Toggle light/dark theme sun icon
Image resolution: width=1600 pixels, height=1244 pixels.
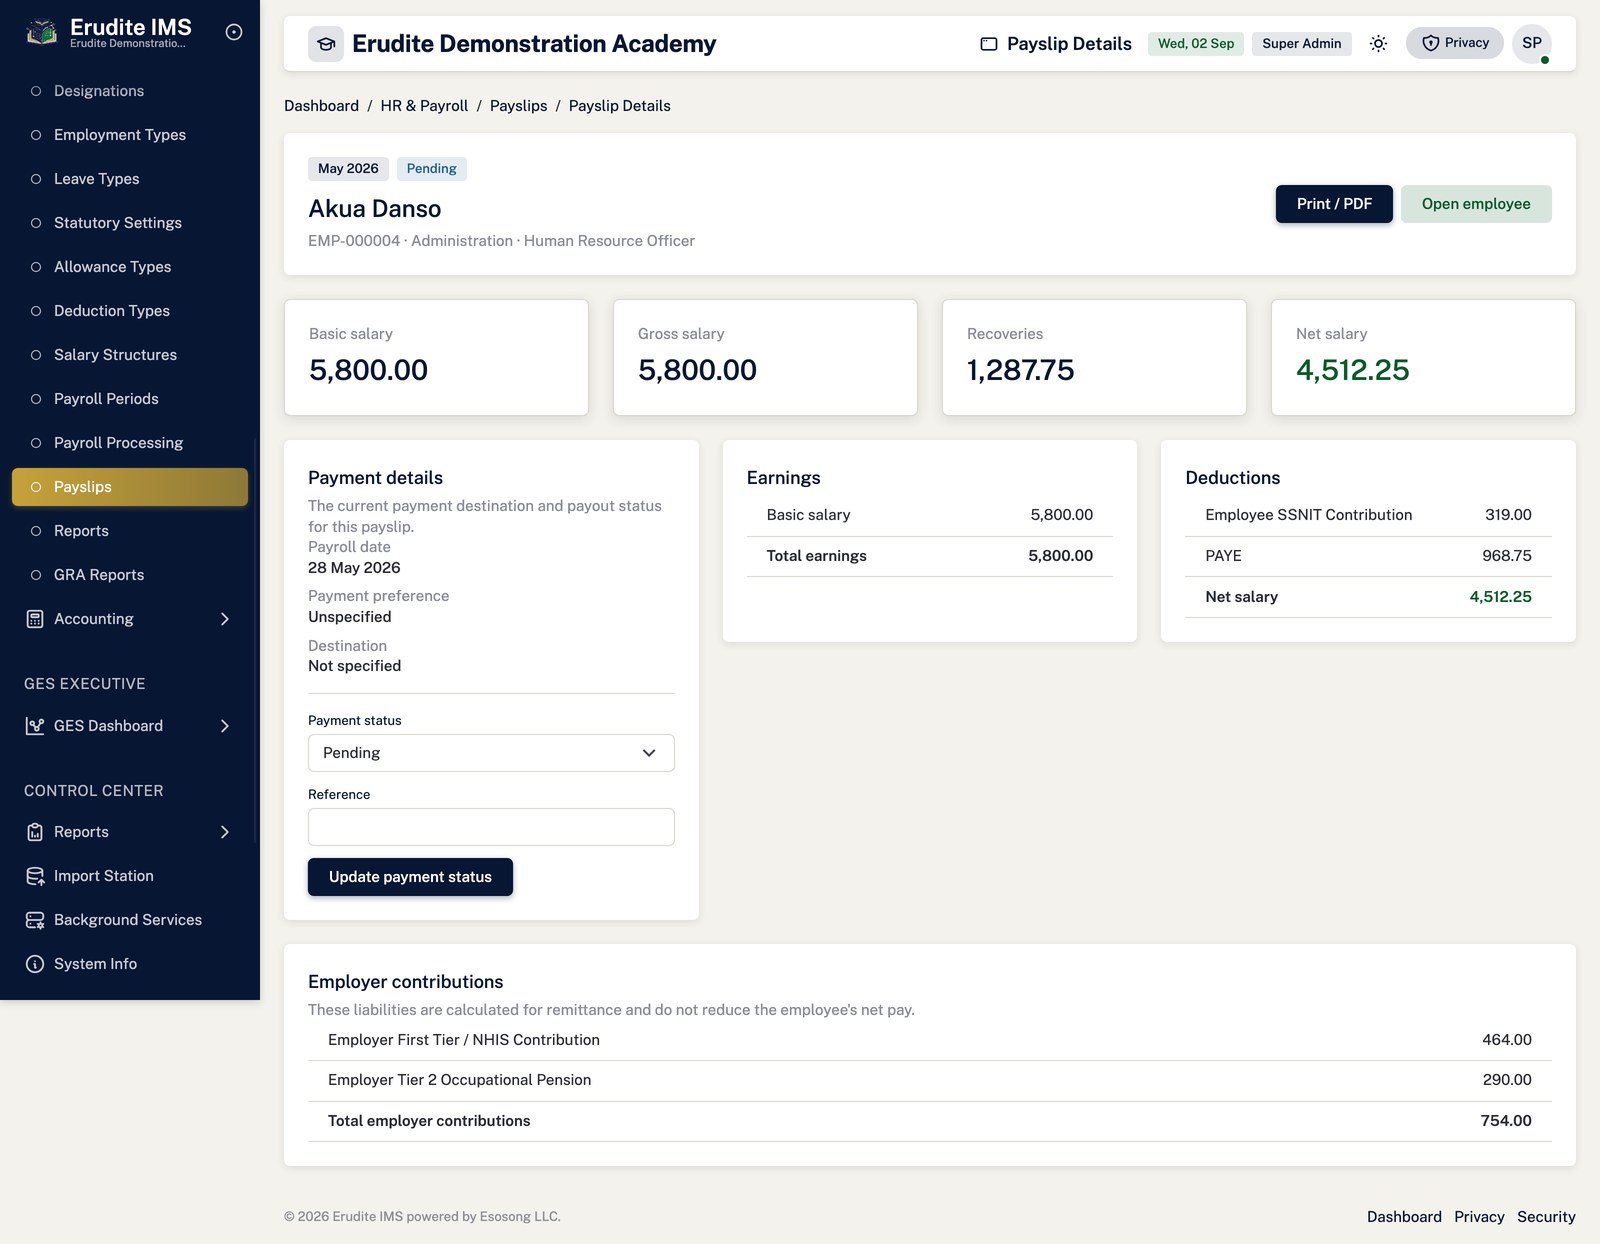[1378, 43]
